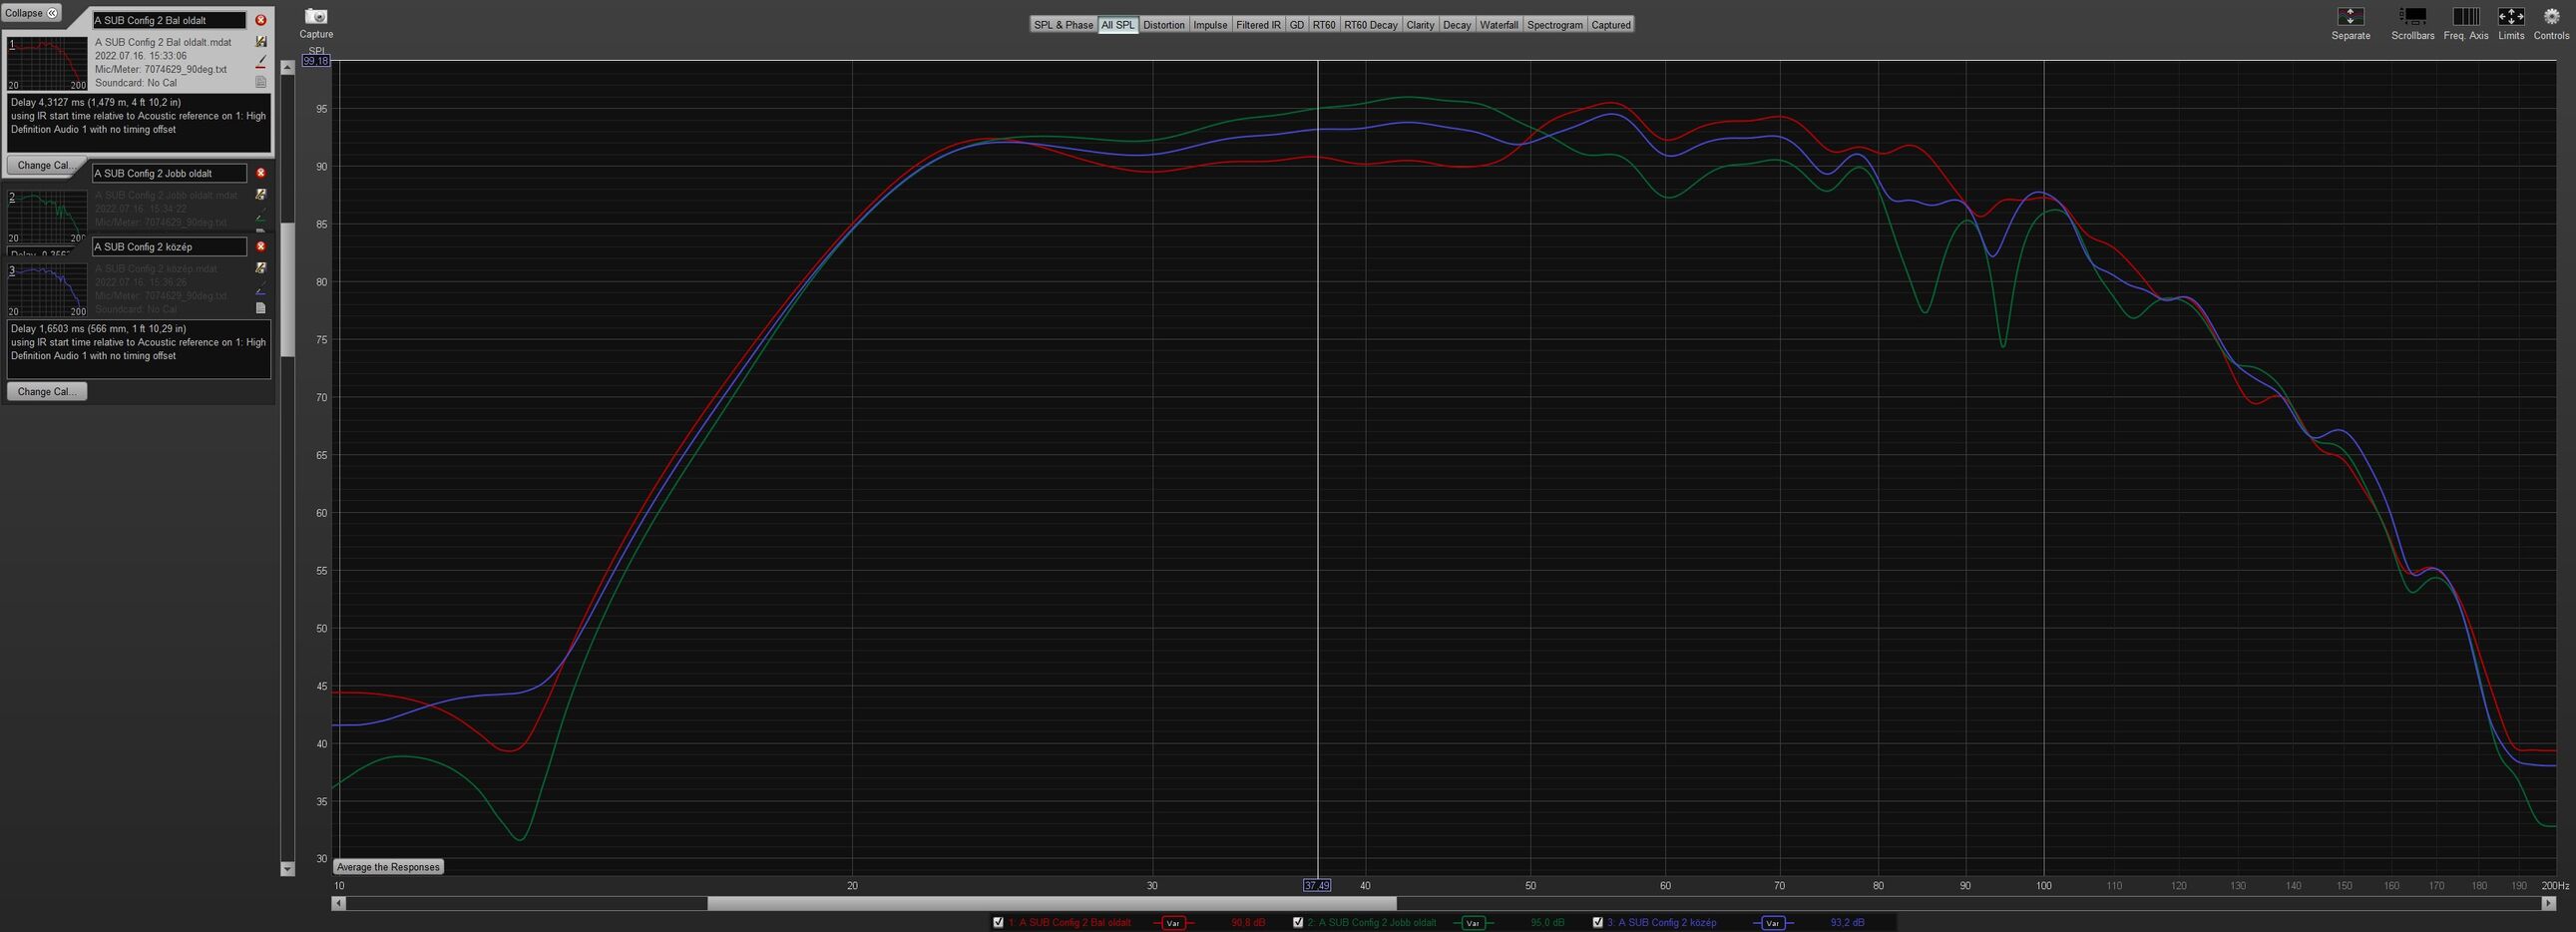The width and height of the screenshot is (2576, 932).
Task: Open the RT60 tab
Action: [x=1324, y=25]
